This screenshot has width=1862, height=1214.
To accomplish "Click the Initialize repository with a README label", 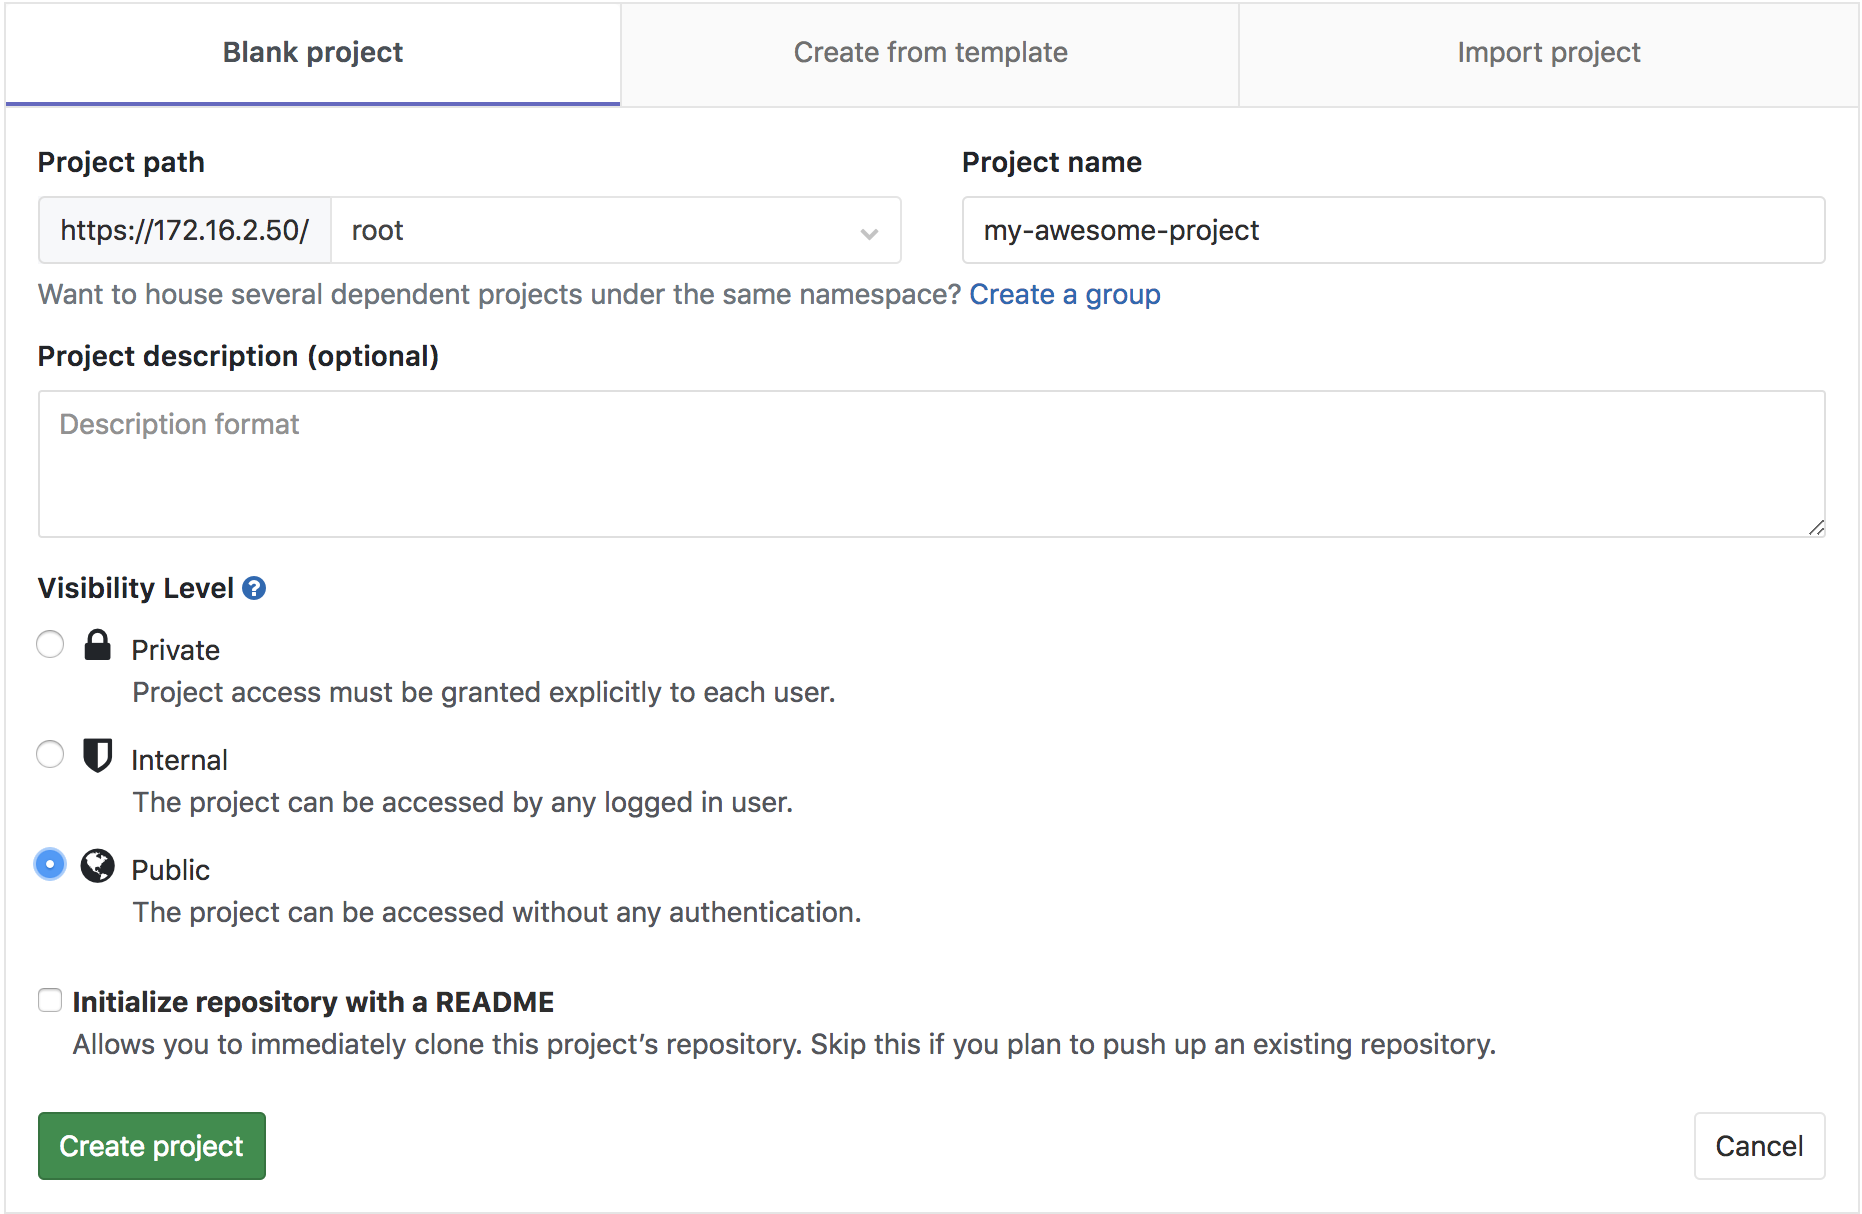I will point(313,1002).
